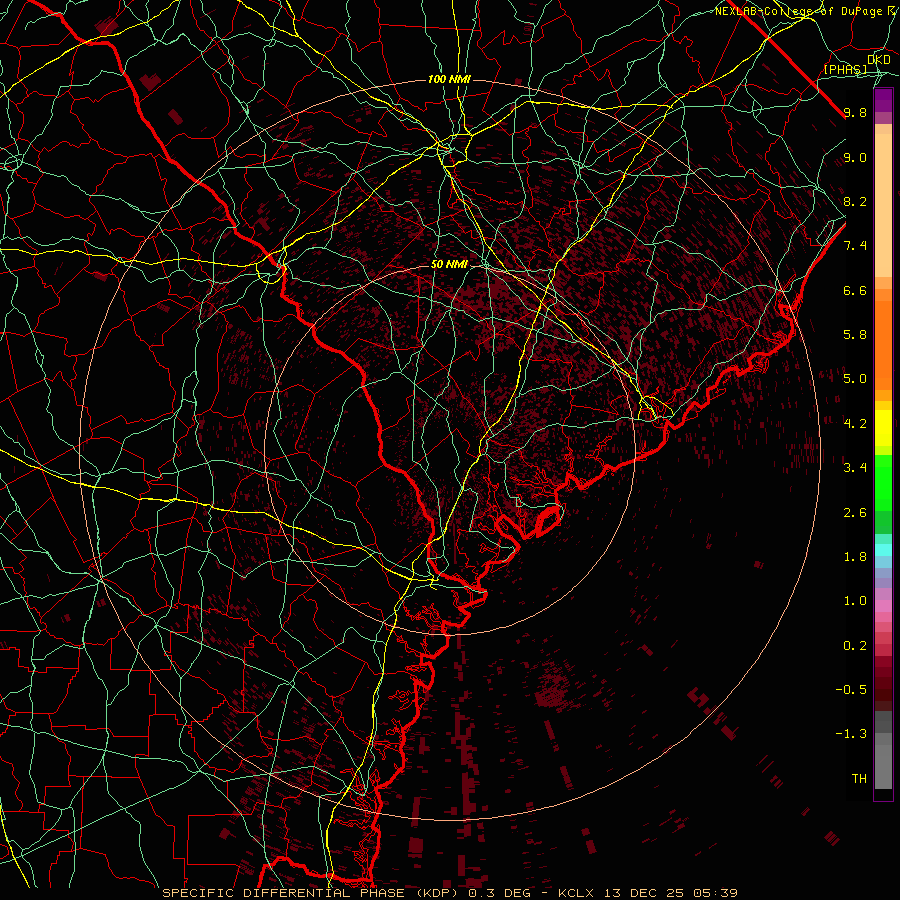Click the 8.2 scale label

(855, 201)
